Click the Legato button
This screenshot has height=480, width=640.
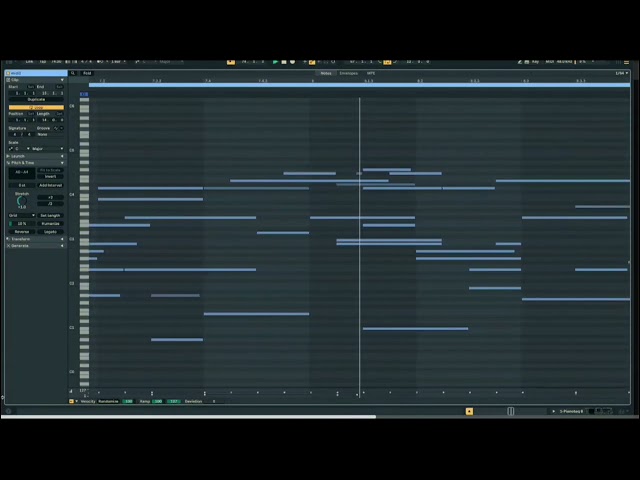[x=50, y=231]
